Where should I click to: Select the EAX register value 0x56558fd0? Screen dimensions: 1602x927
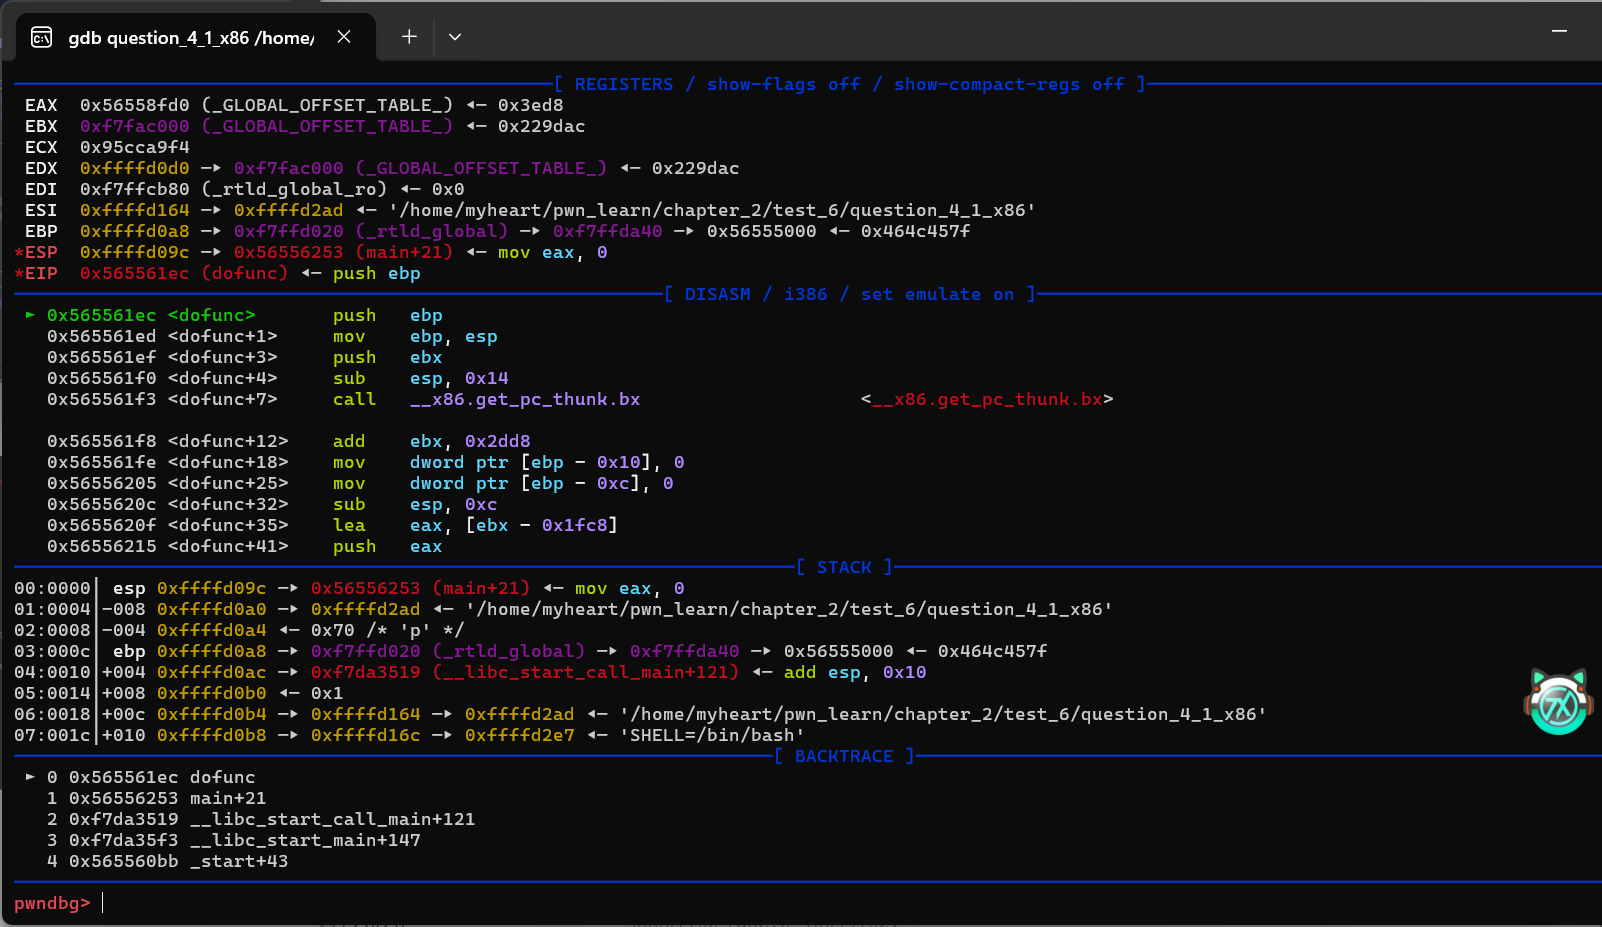pos(134,105)
